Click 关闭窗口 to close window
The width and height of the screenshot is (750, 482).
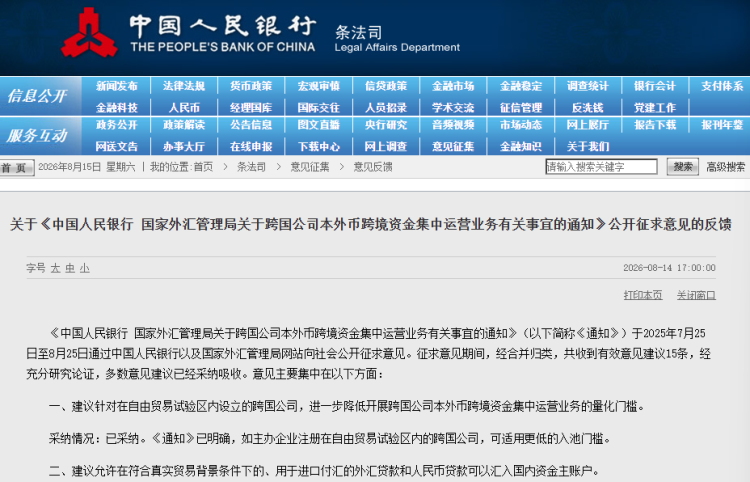tap(696, 295)
